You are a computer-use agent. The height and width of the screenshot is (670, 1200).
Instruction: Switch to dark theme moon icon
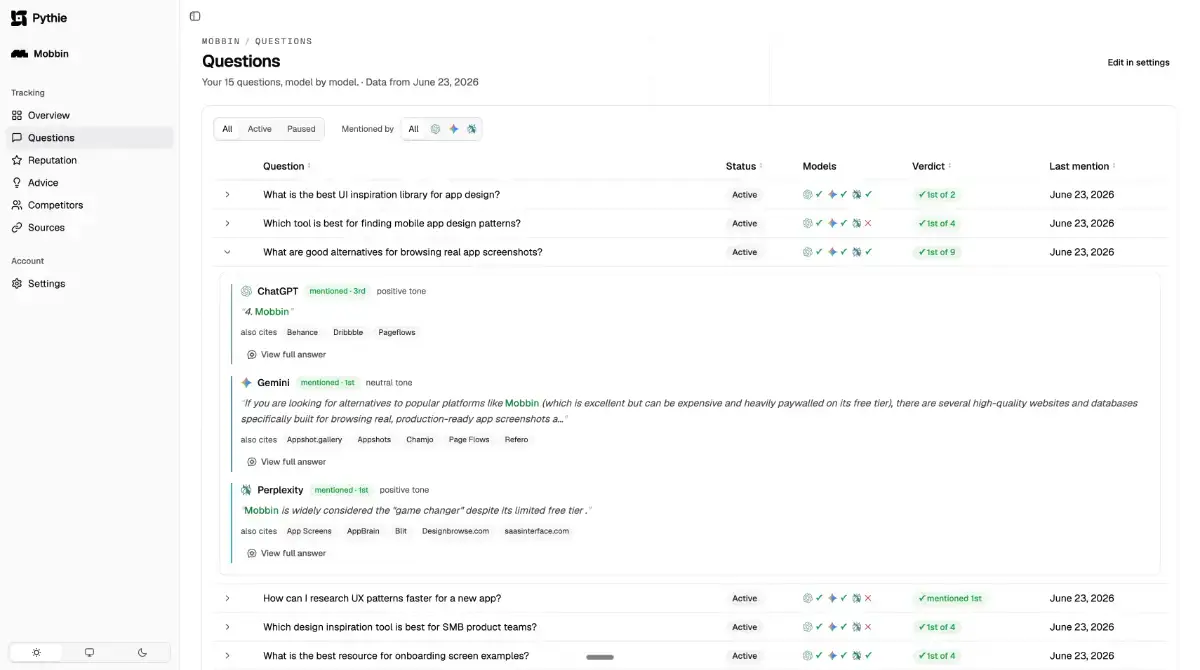[142, 653]
